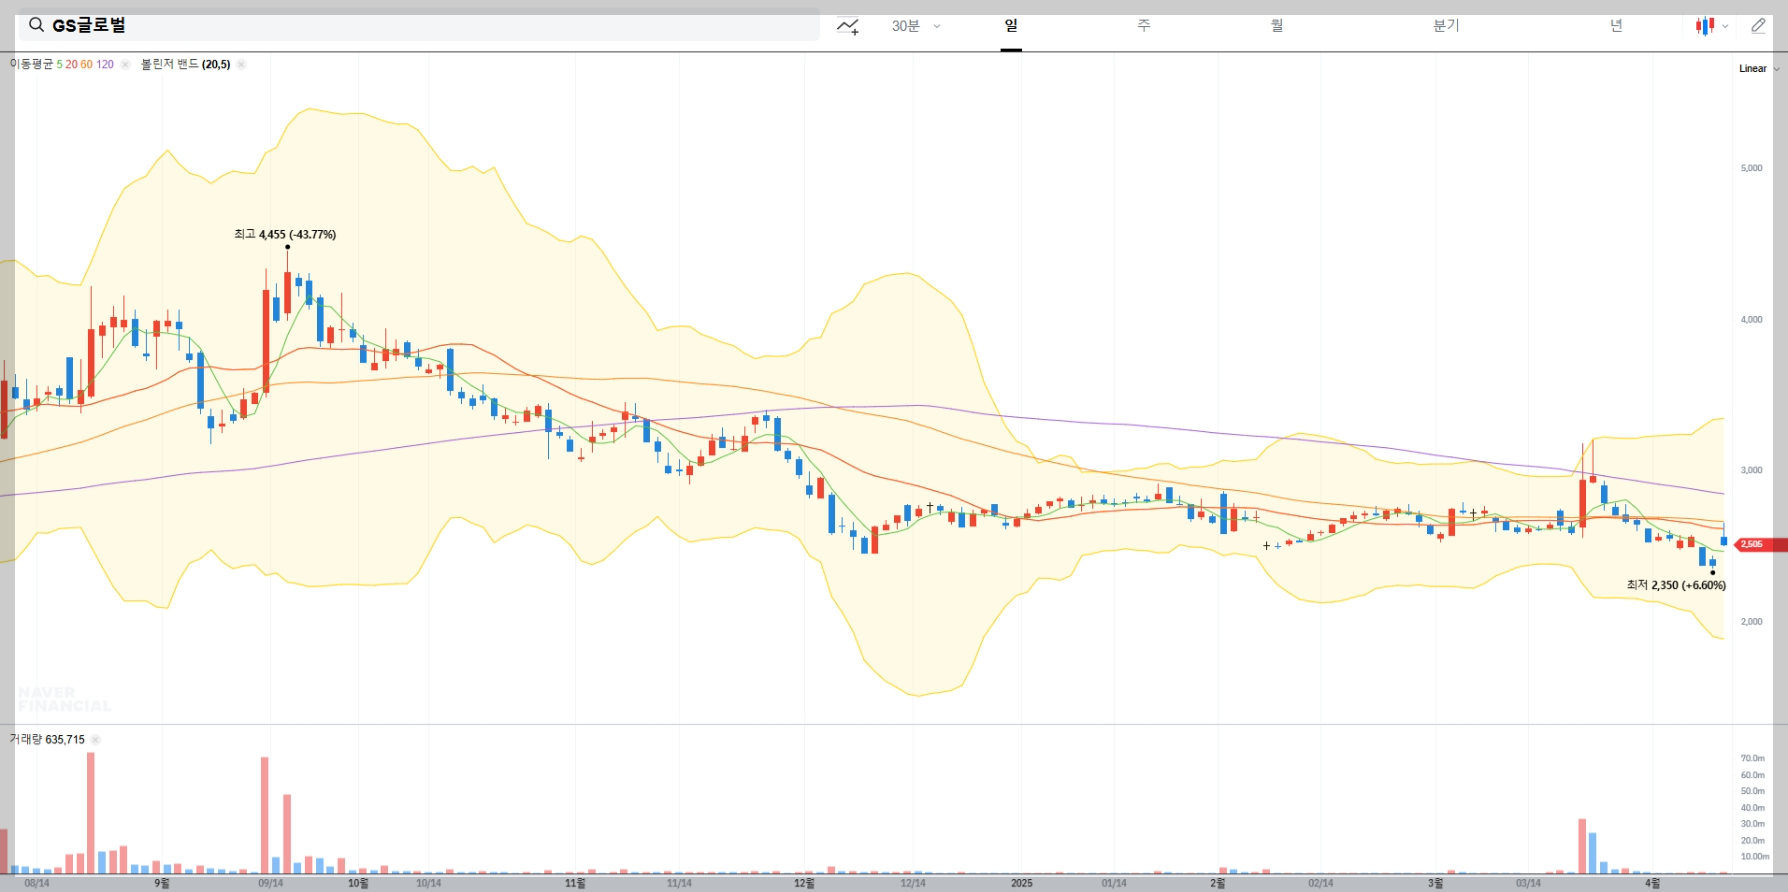The width and height of the screenshot is (1788, 892).
Task: Click the 02/14 date axis label
Action: 1321,883
